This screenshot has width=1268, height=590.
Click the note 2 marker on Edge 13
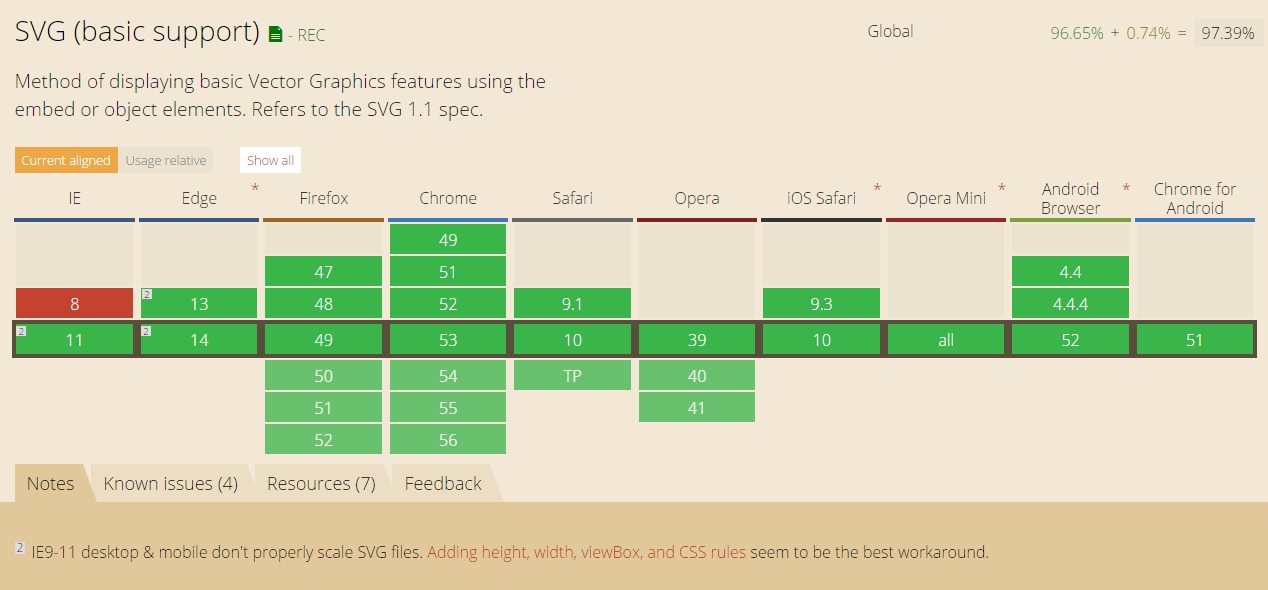[x=146, y=295]
